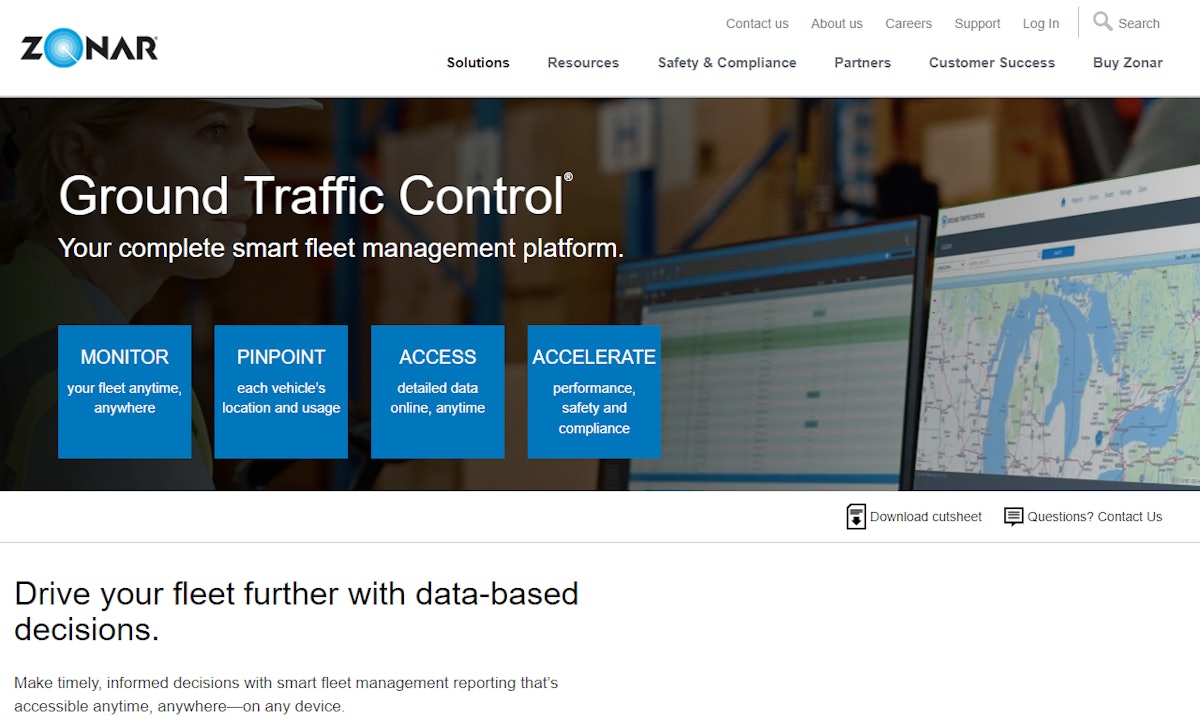Image resolution: width=1200 pixels, height=720 pixels.
Task: Open the Solutions menu
Action: tap(478, 62)
